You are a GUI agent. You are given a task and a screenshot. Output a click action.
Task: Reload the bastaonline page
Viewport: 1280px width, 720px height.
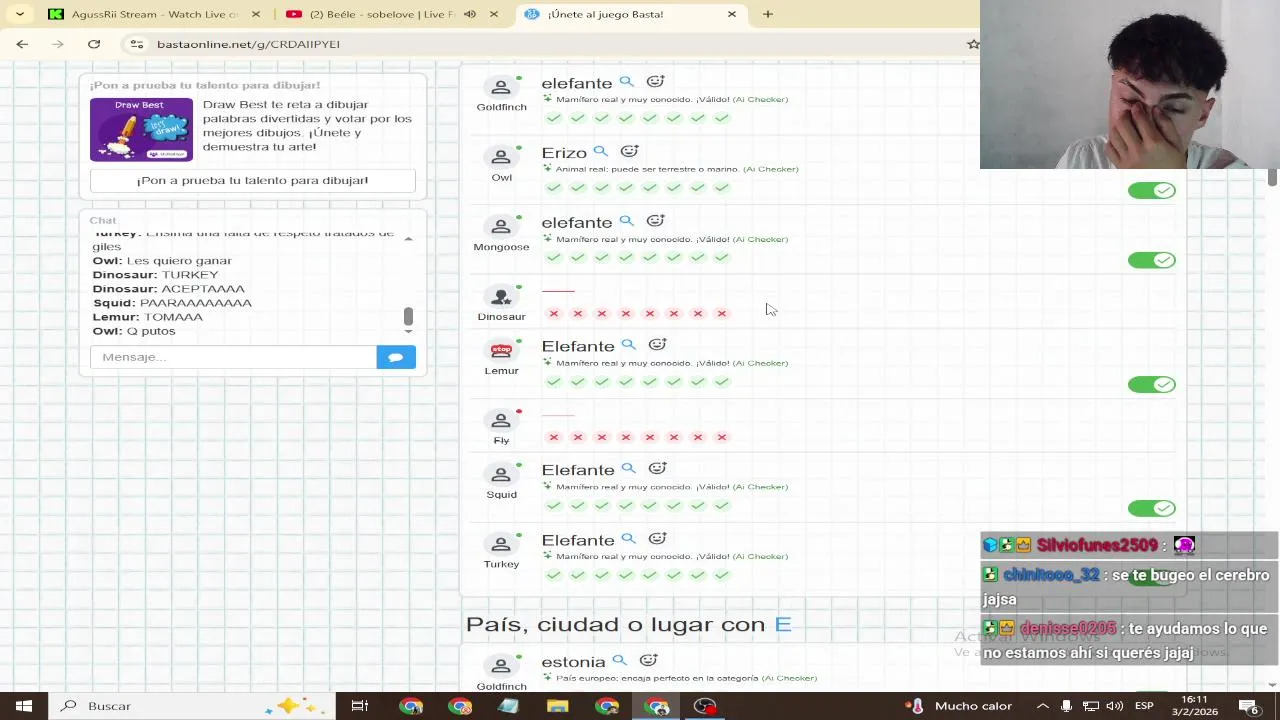point(94,44)
